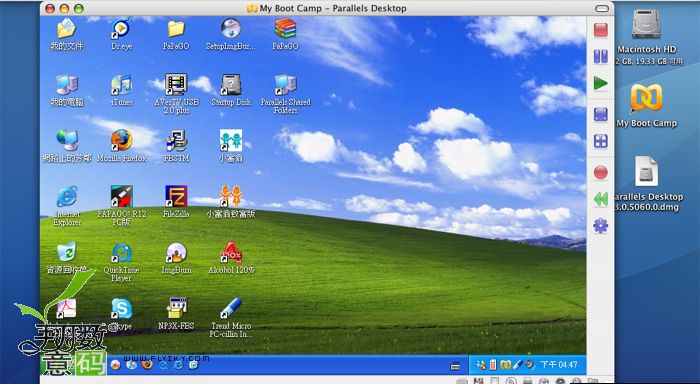Select the Startup Disk desktop icon
This screenshot has height=384, width=700.
click(x=231, y=91)
